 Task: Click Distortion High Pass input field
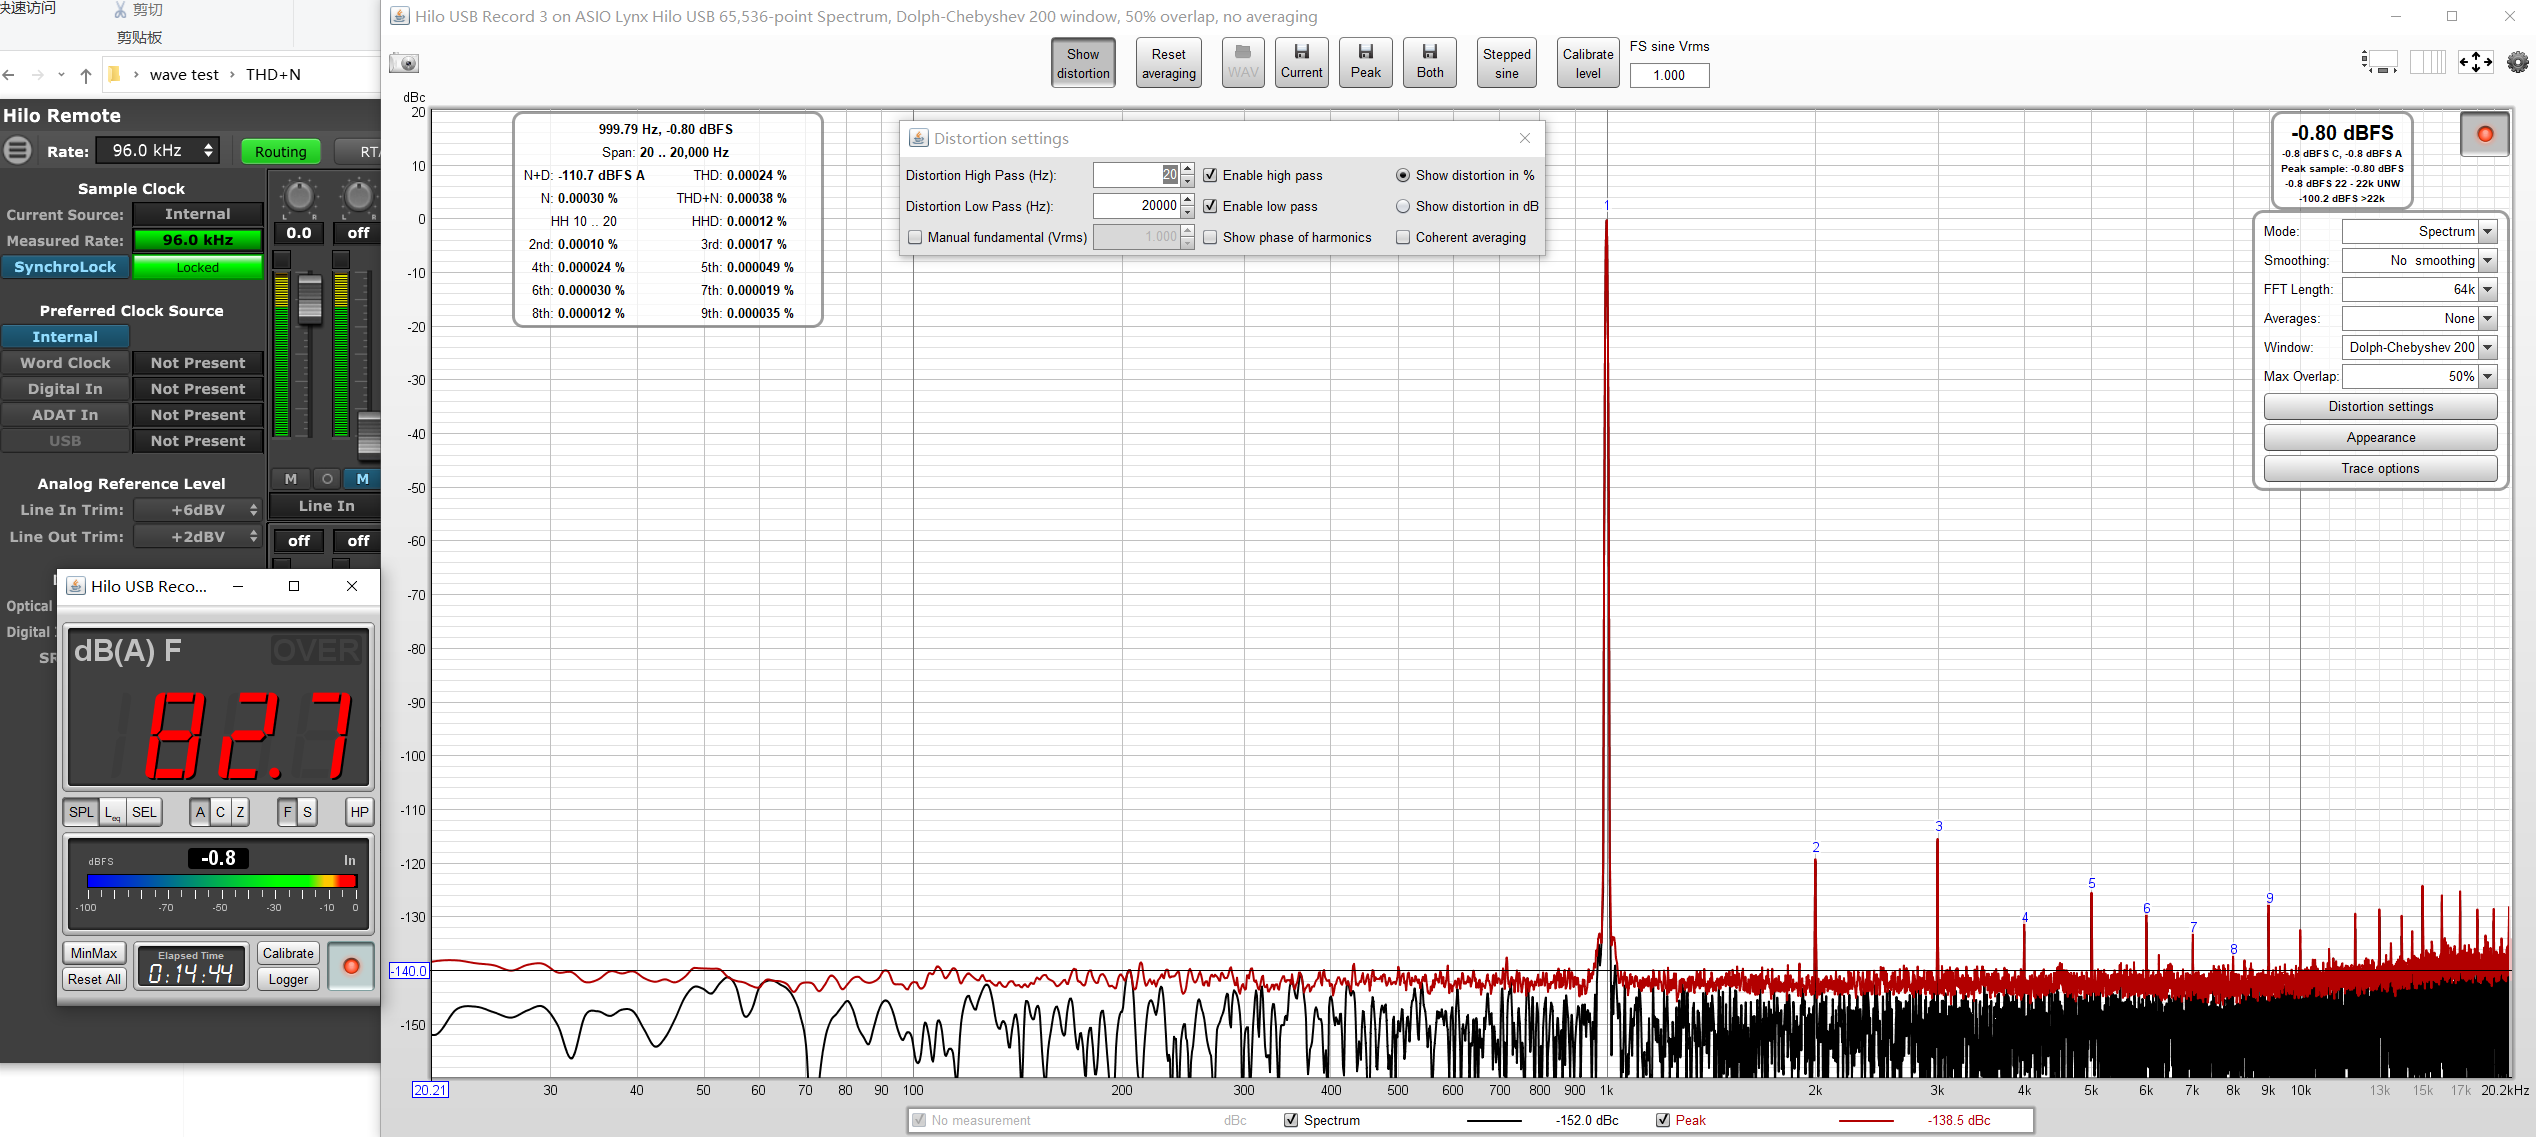coord(1136,175)
